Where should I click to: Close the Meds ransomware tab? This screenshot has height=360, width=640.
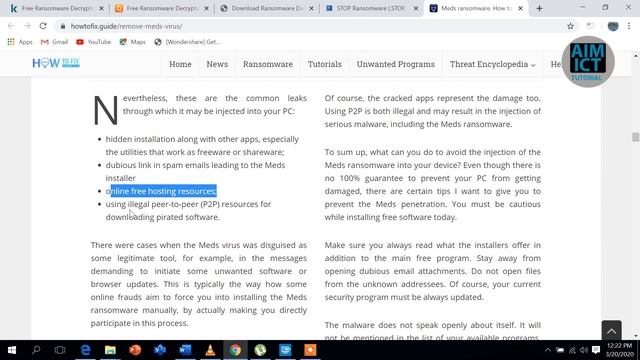[520, 8]
